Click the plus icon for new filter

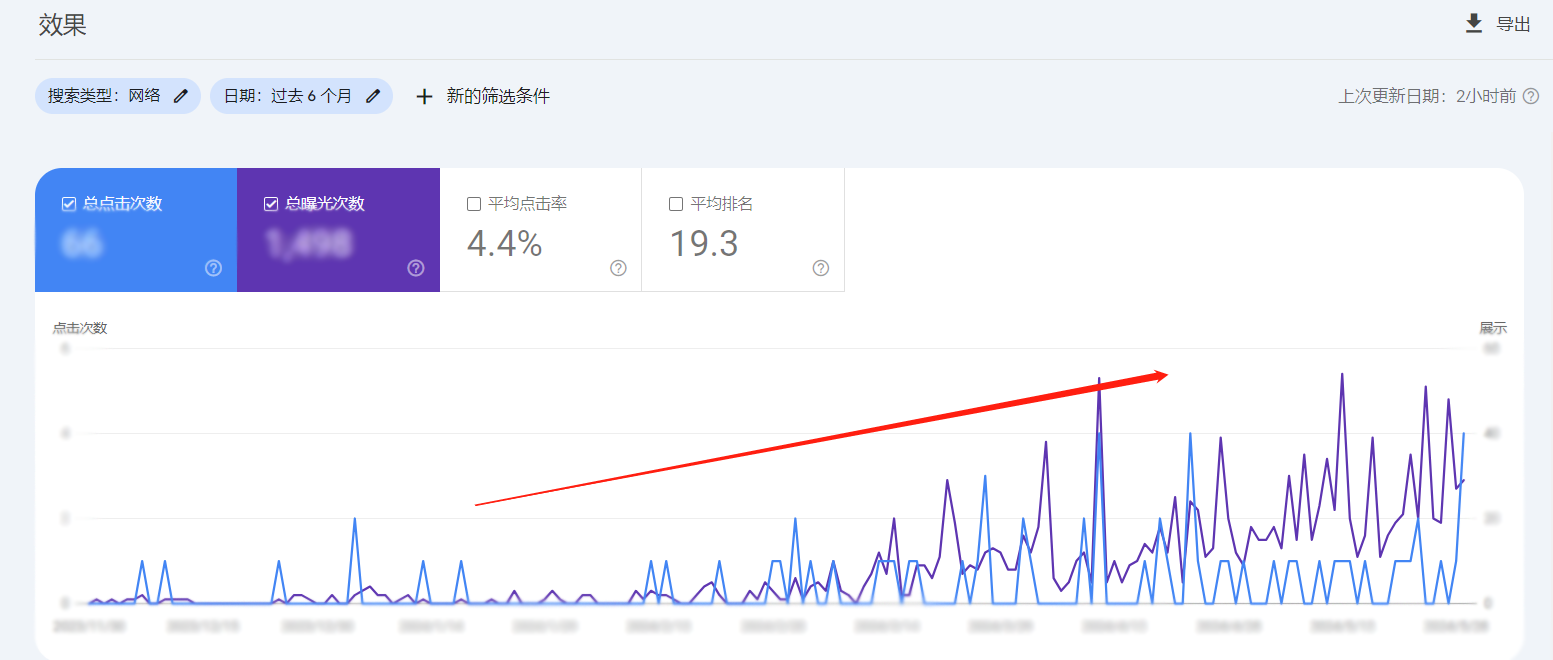click(425, 97)
